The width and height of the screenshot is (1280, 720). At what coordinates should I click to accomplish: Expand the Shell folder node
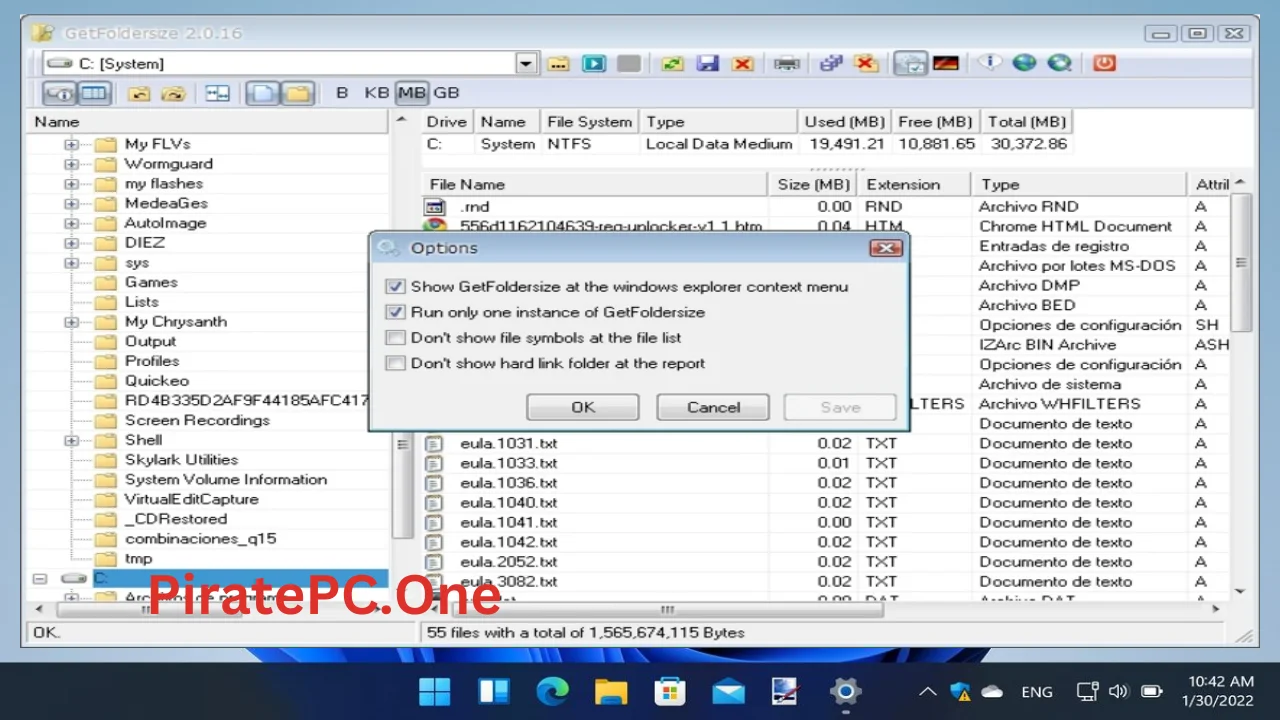pos(71,440)
